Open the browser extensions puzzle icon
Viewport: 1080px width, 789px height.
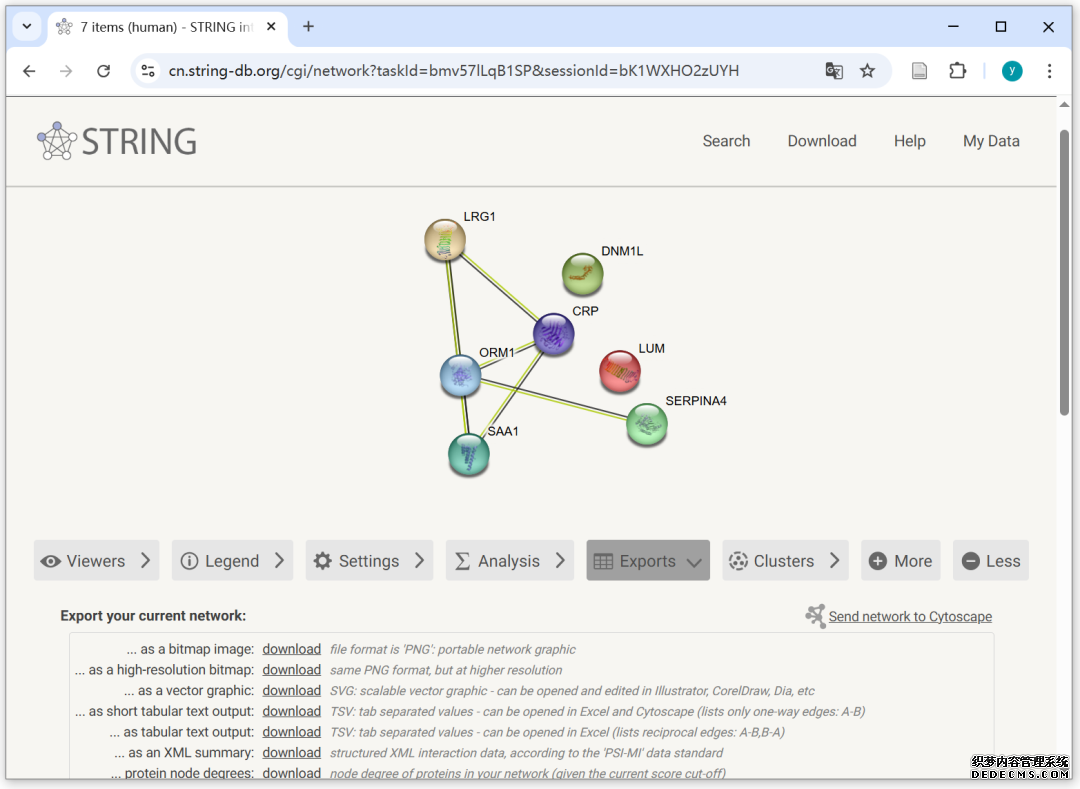(957, 71)
